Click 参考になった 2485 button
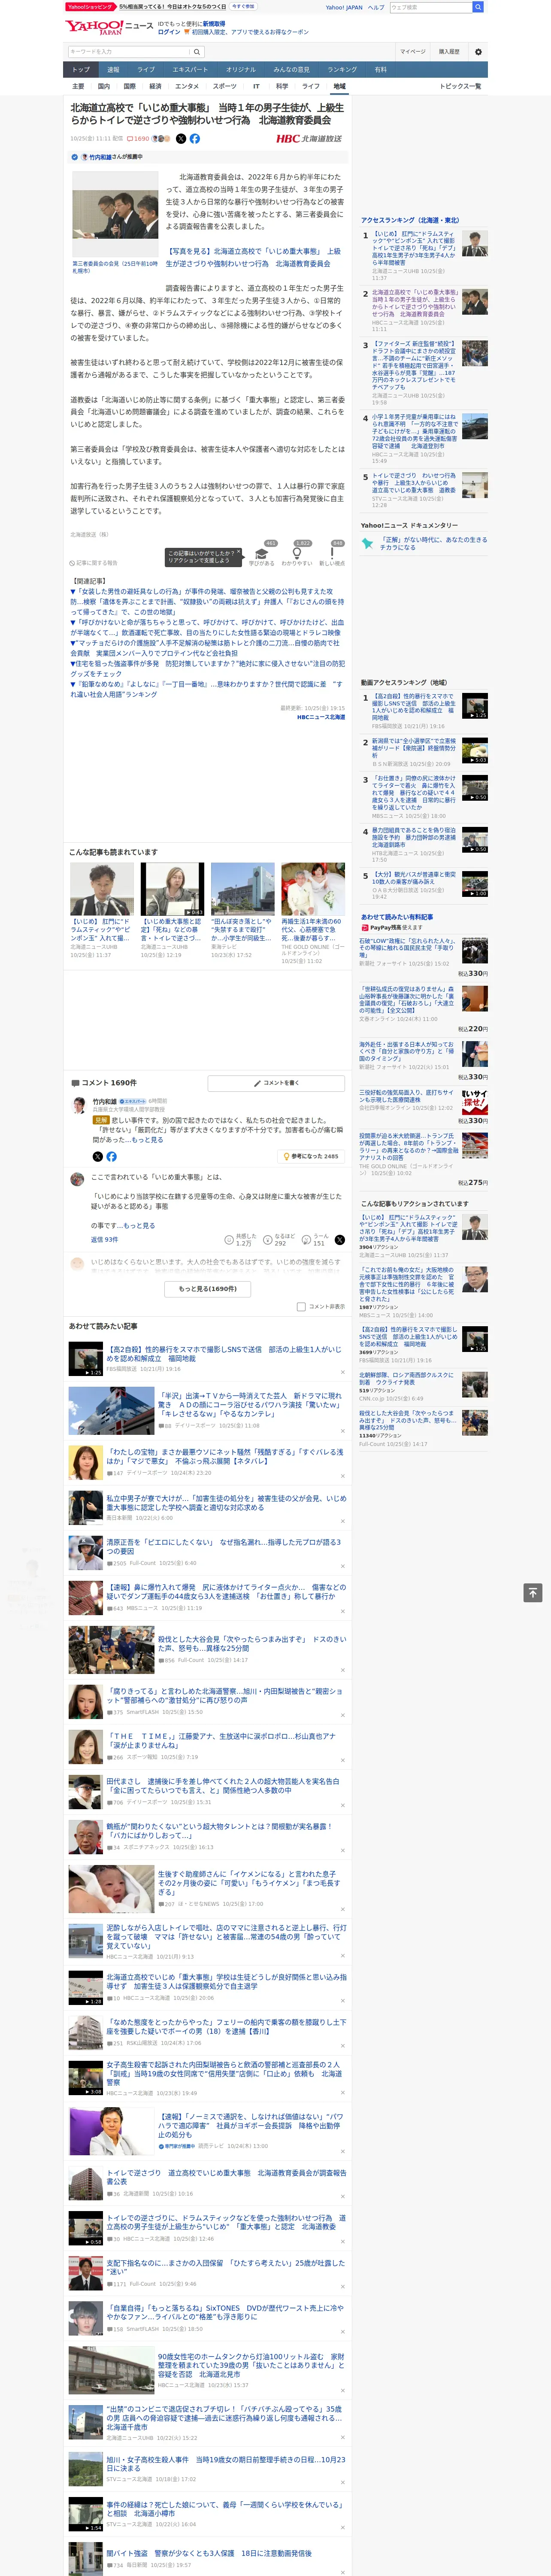Image resolution: width=551 pixels, height=2576 pixels. (312, 1156)
